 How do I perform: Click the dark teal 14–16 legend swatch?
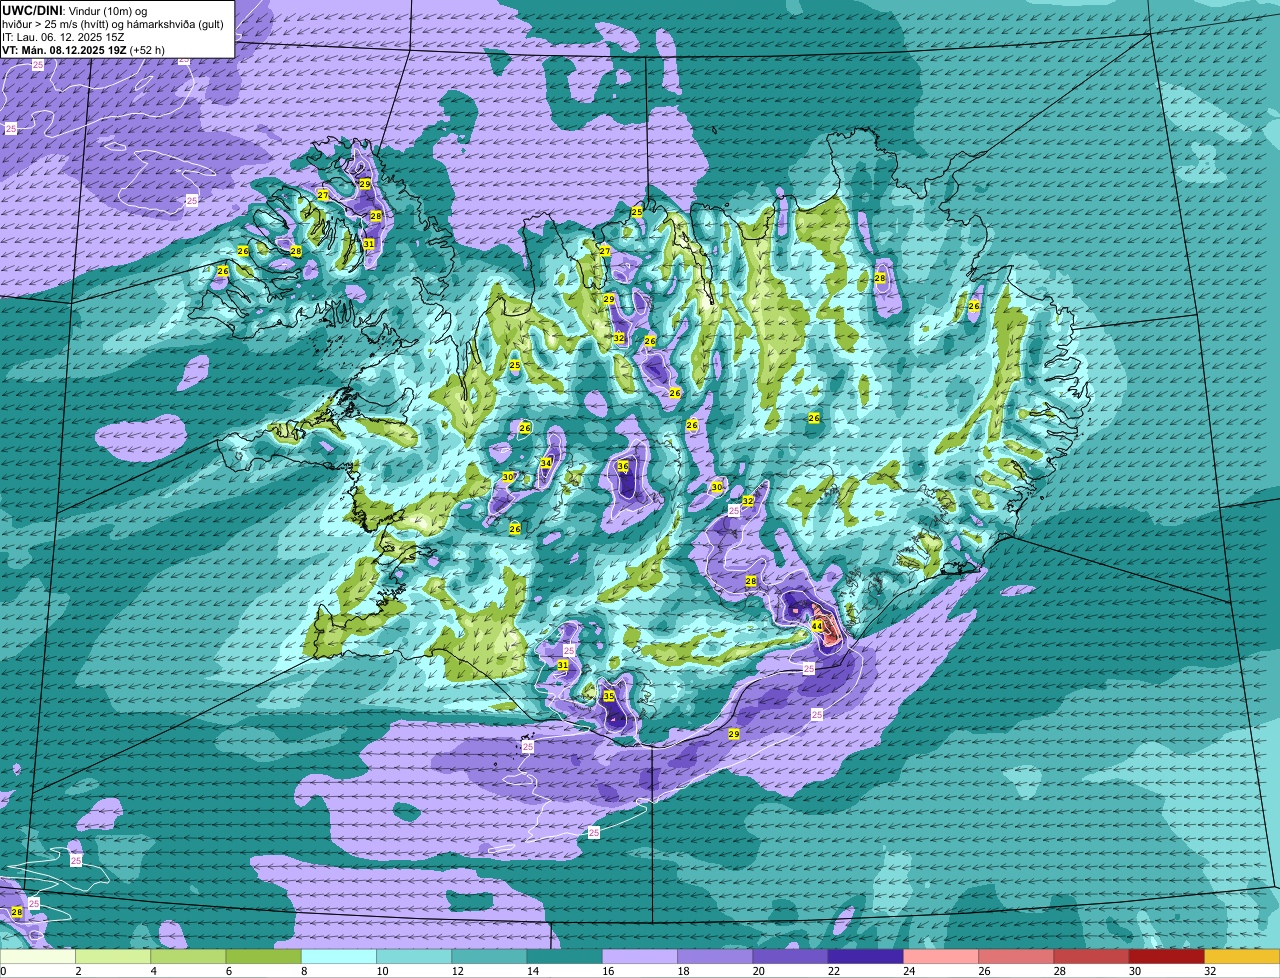pyautogui.click(x=565, y=956)
